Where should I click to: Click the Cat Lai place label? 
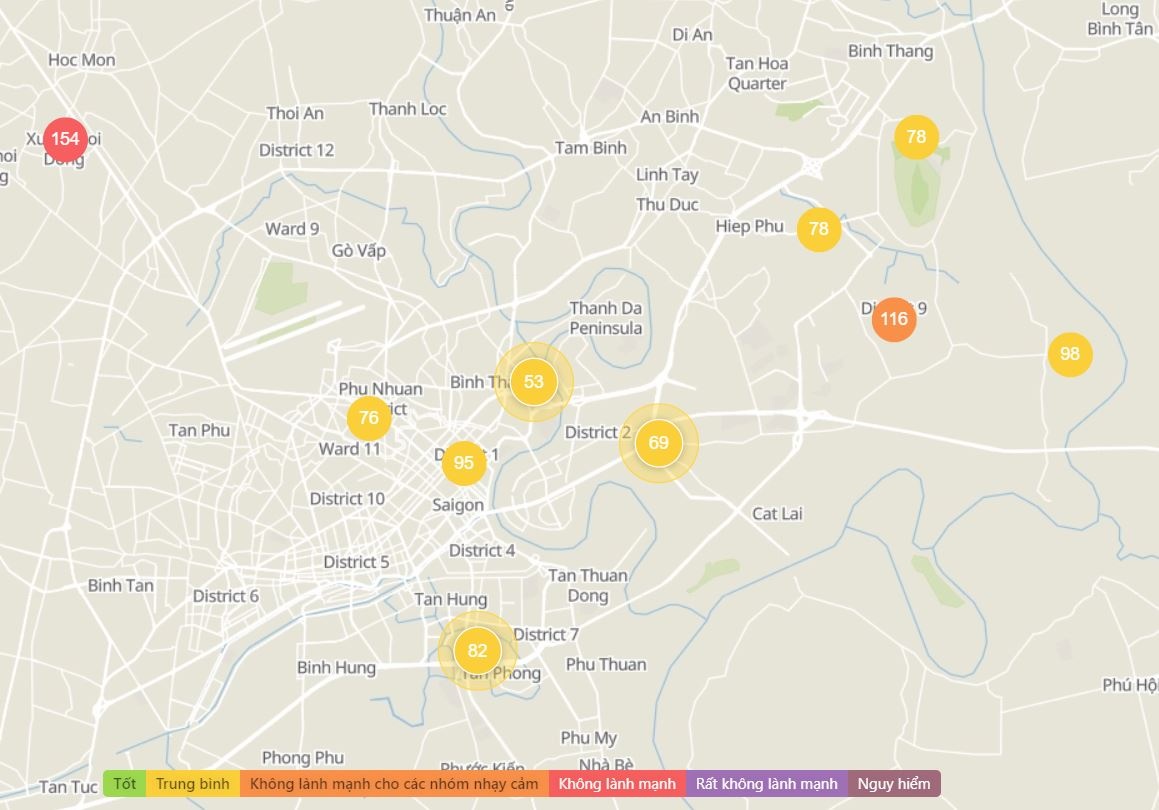point(777,514)
